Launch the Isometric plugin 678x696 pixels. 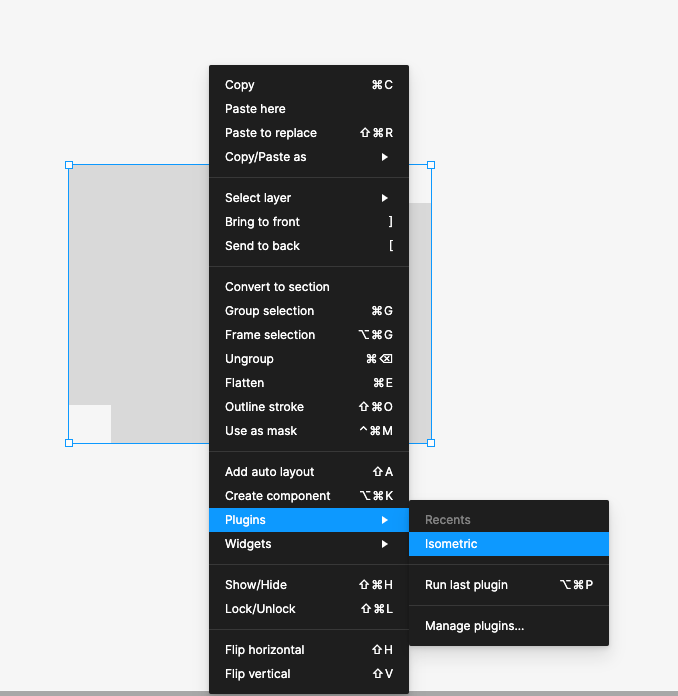(509, 544)
